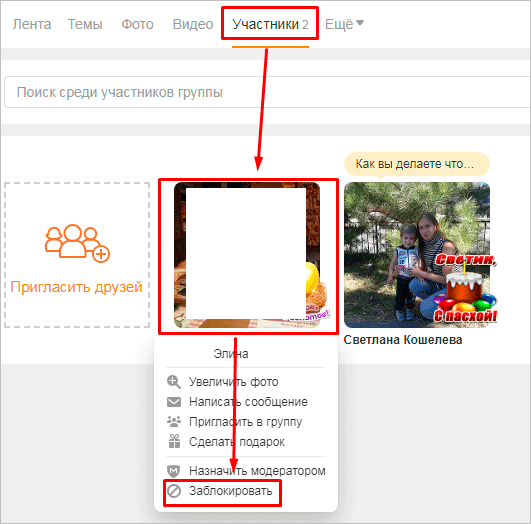Click the Пригласить друзей link

76,287
